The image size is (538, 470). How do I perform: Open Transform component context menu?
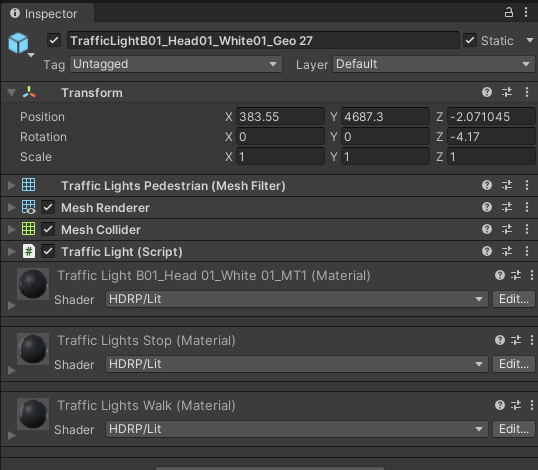click(527, 92)
